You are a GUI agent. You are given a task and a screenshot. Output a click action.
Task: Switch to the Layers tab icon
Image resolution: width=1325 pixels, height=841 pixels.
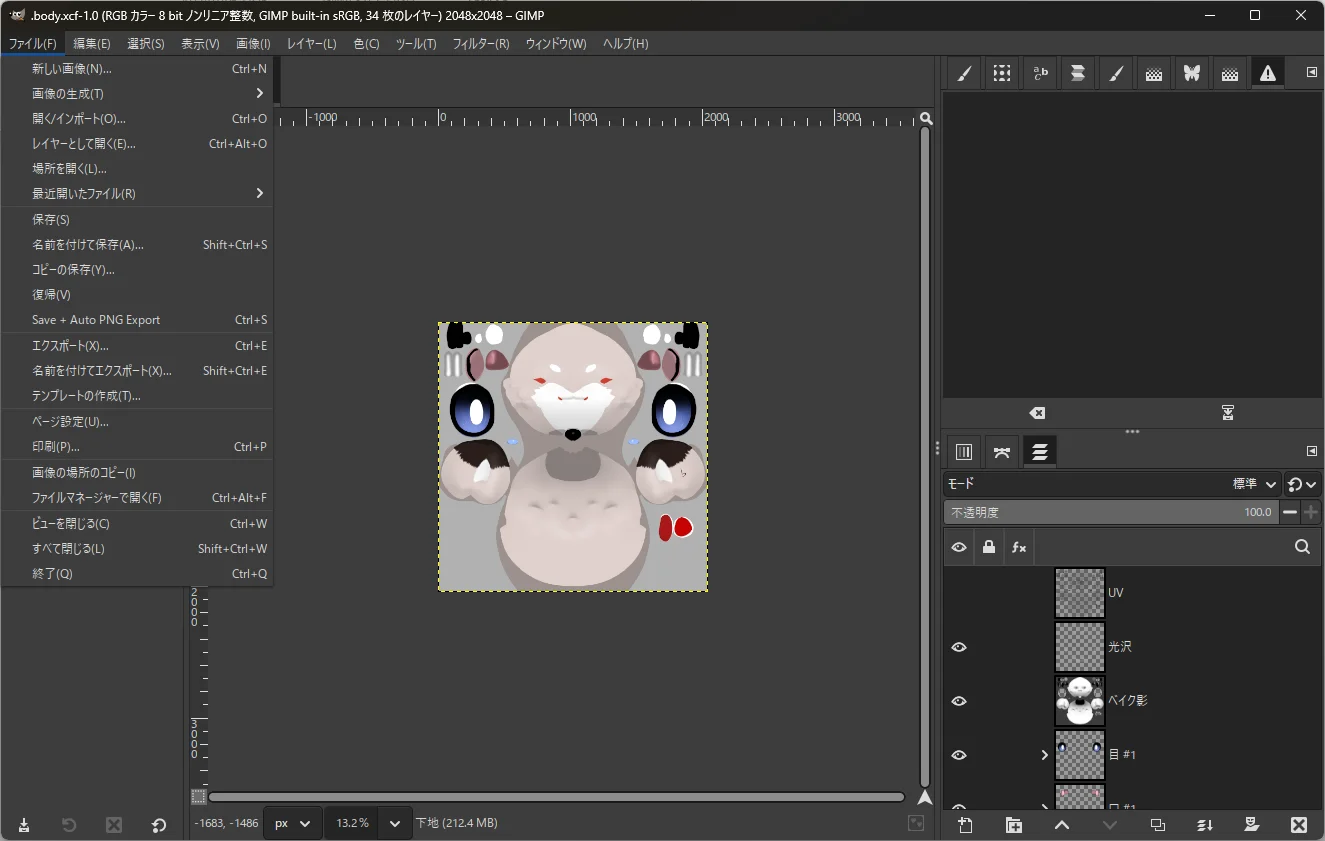[x=1040, y=452]
